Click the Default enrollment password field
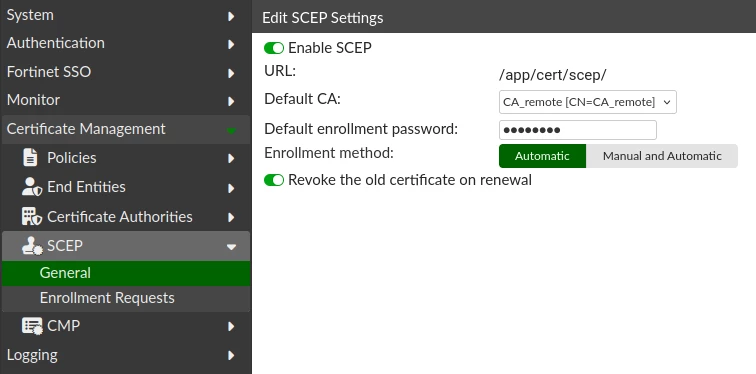The image size is (756, 374). [x=578, y=130]
